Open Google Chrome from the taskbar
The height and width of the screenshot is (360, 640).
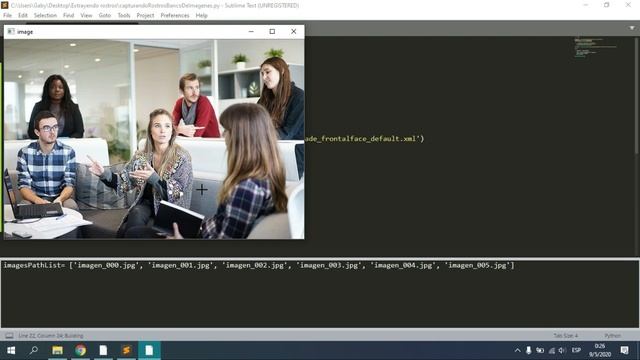80,350
